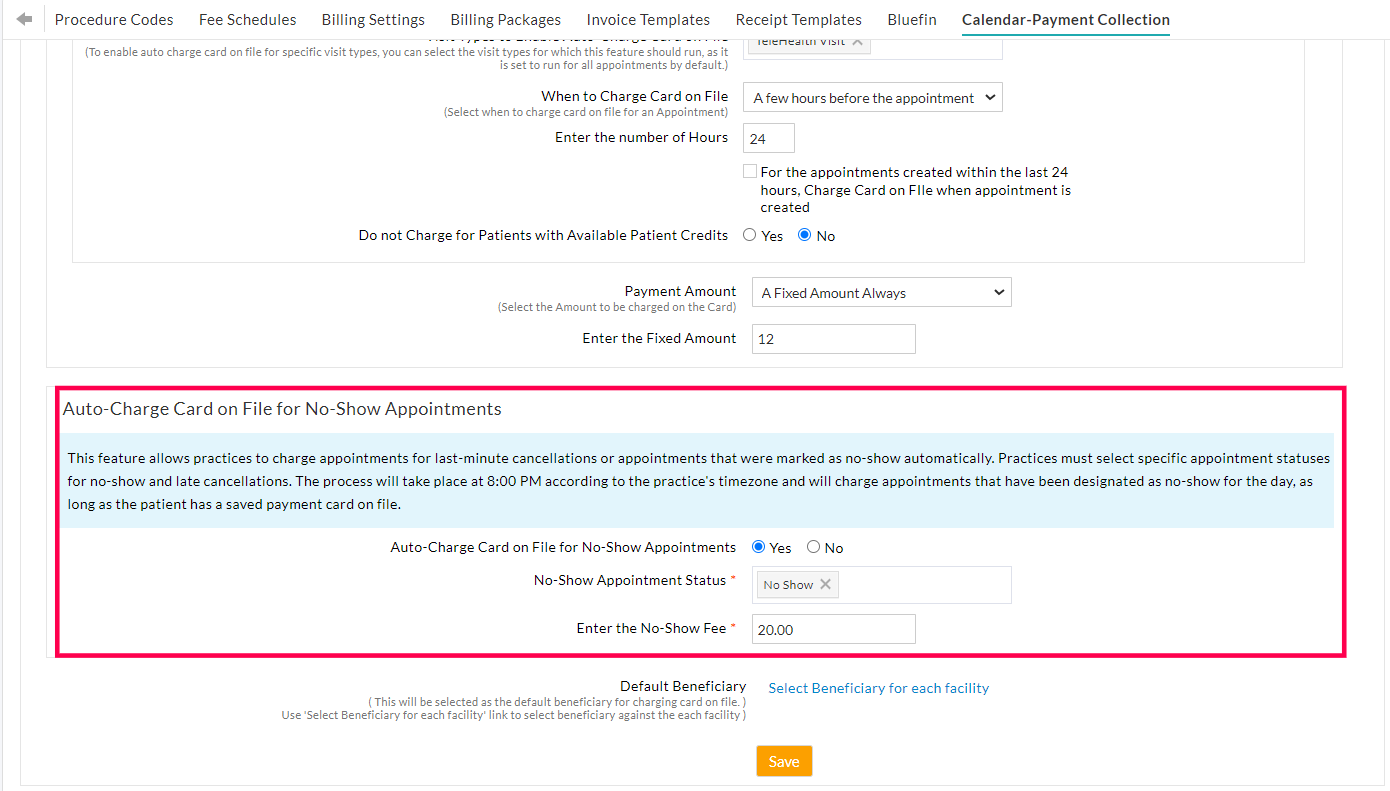Select No for Auto-Charge on No-Show Appointments

tap(811, 547)
